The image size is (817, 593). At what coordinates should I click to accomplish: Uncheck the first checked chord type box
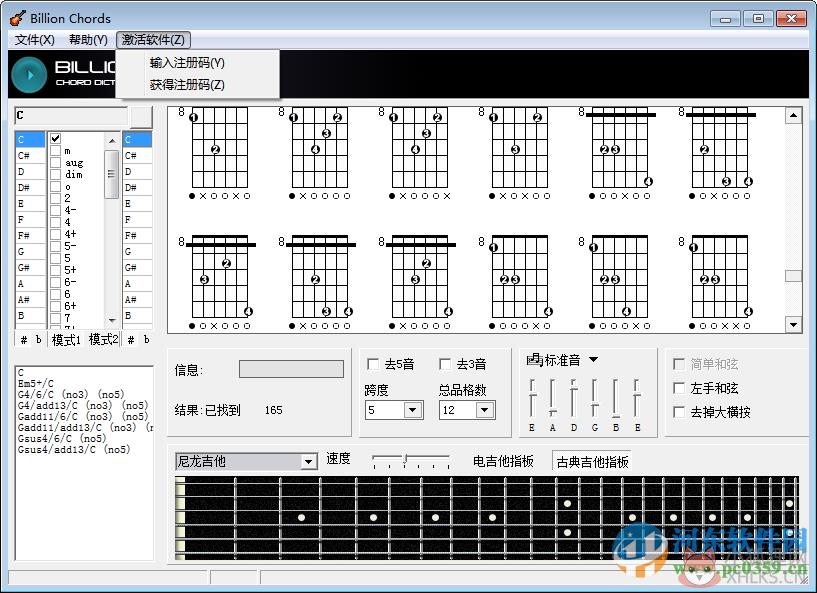point(56,139)
